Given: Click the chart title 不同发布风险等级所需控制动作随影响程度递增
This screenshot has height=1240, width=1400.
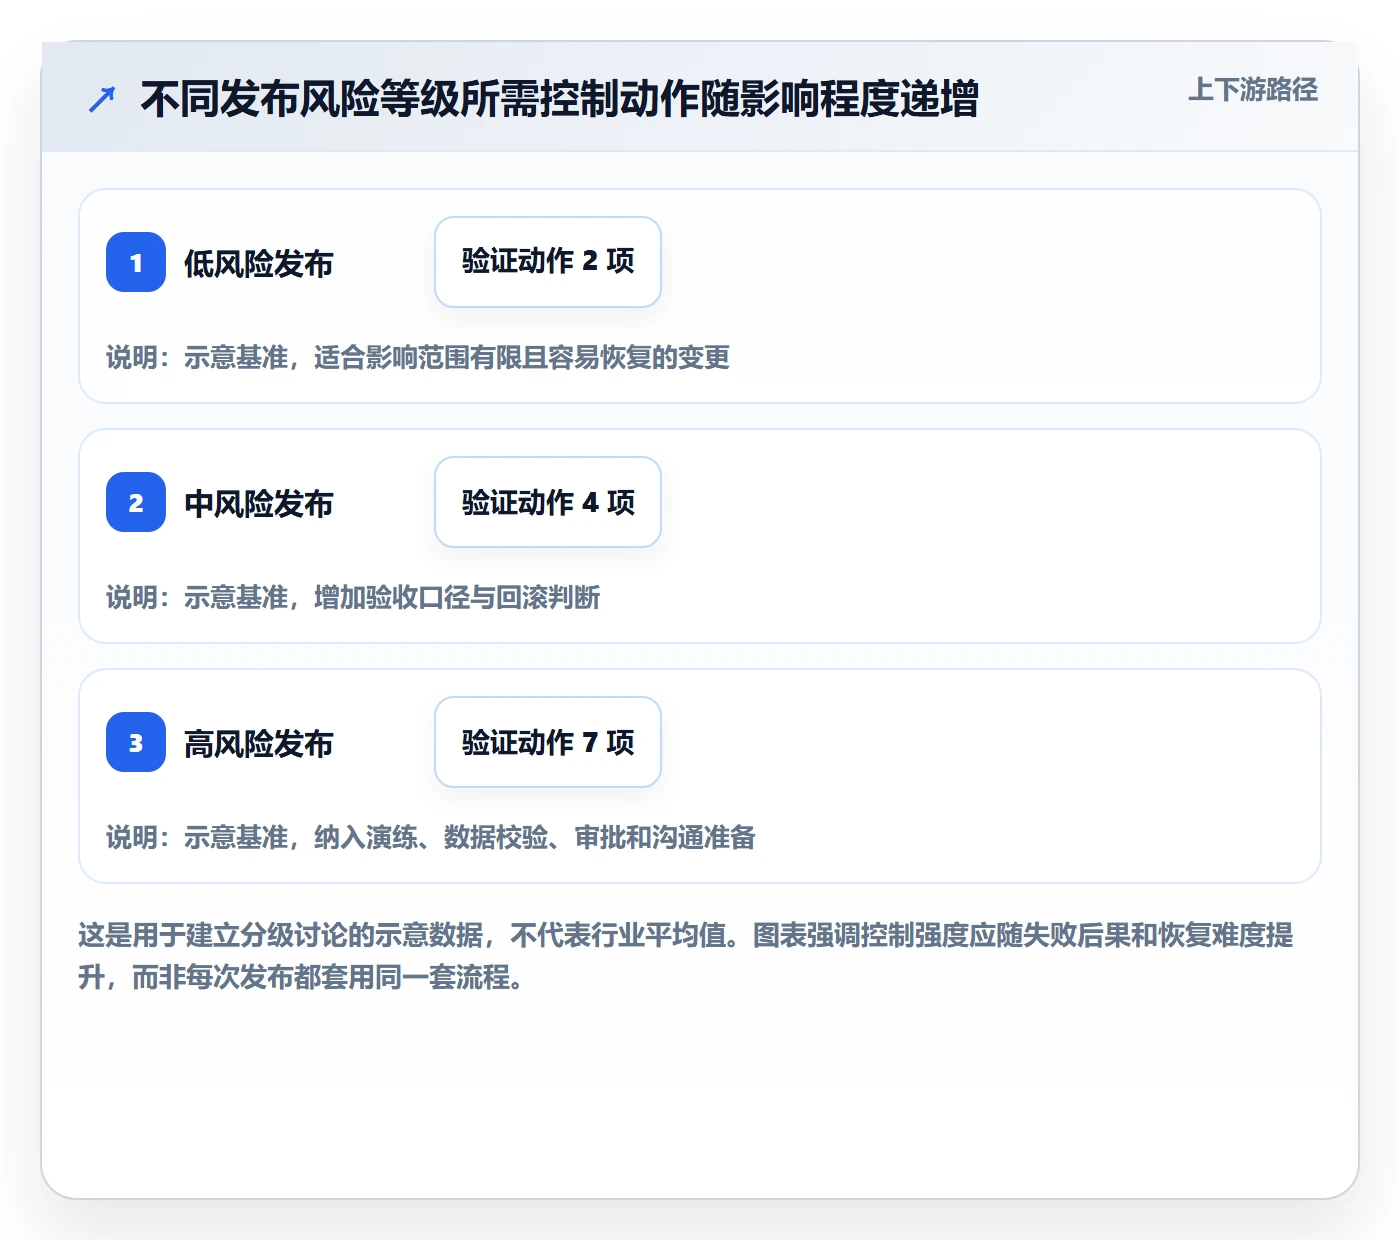Looking at the screenshot, I should (559, 99).
